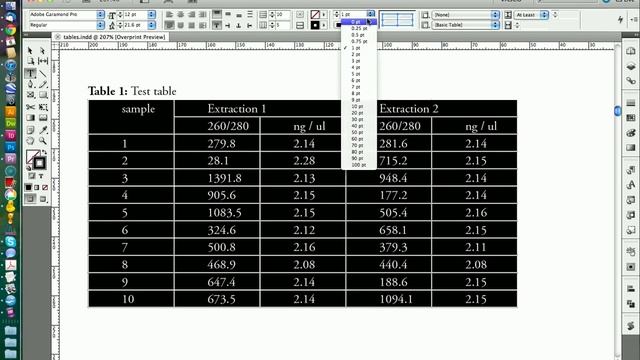This screenshot has width=640, height=360.
Task: Open the Regular font style dropdown
Action: [100, 25]
